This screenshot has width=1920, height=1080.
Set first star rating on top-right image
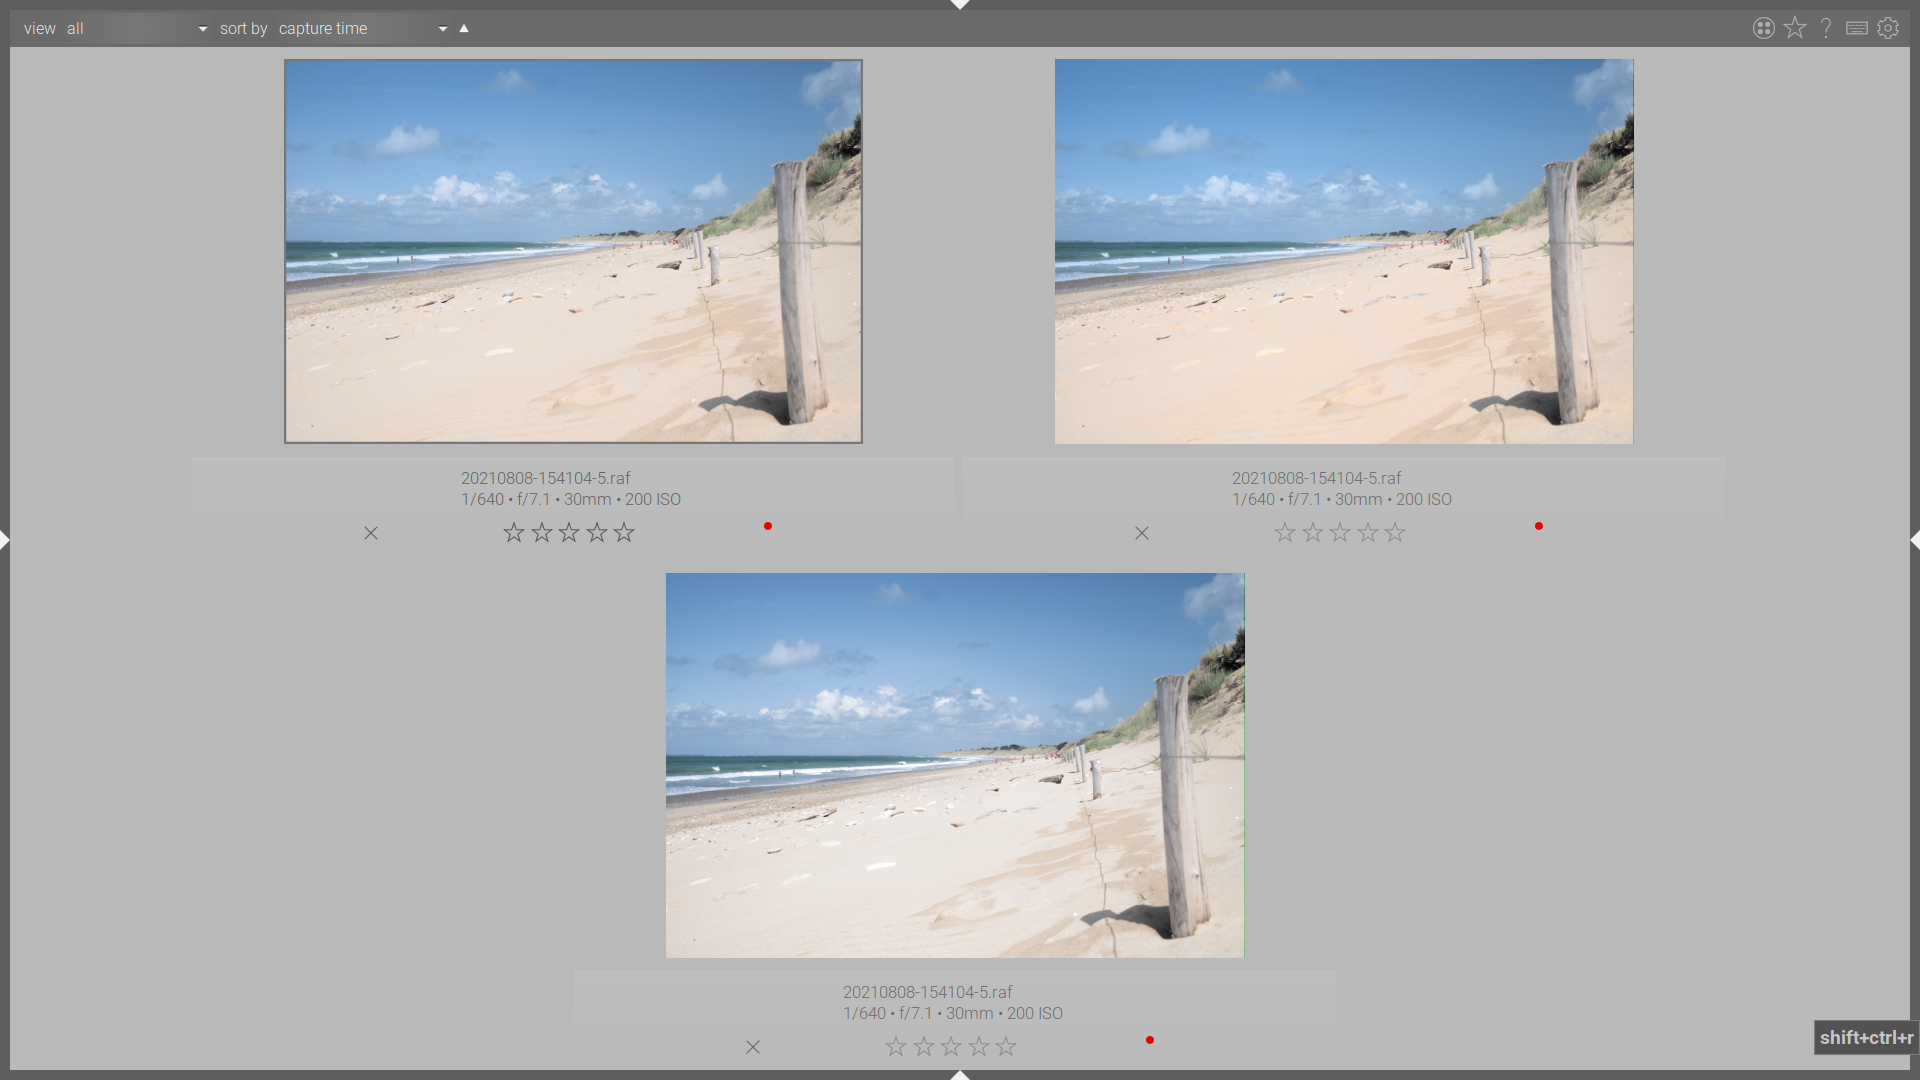click(x=1285, y=533)
